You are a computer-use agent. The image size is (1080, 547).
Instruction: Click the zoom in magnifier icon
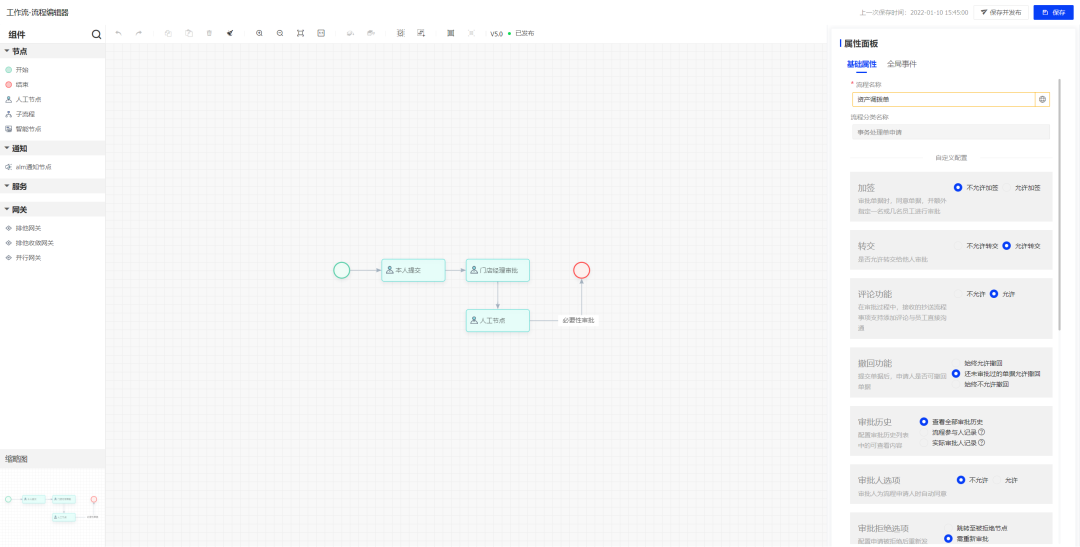click(x=259, y=33)
